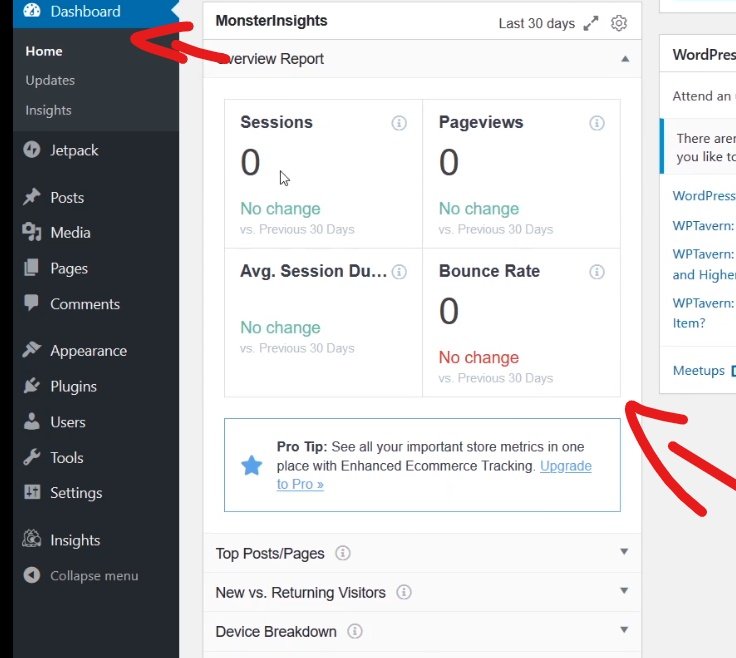Open the first WordPress news link

pos(704,196)
